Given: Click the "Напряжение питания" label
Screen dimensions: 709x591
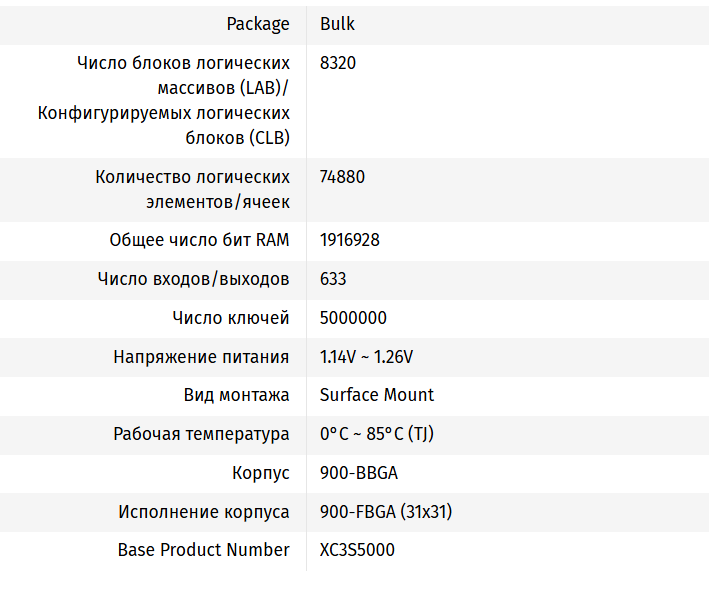Looking at the screenshot, I should (x=201, y=357).
